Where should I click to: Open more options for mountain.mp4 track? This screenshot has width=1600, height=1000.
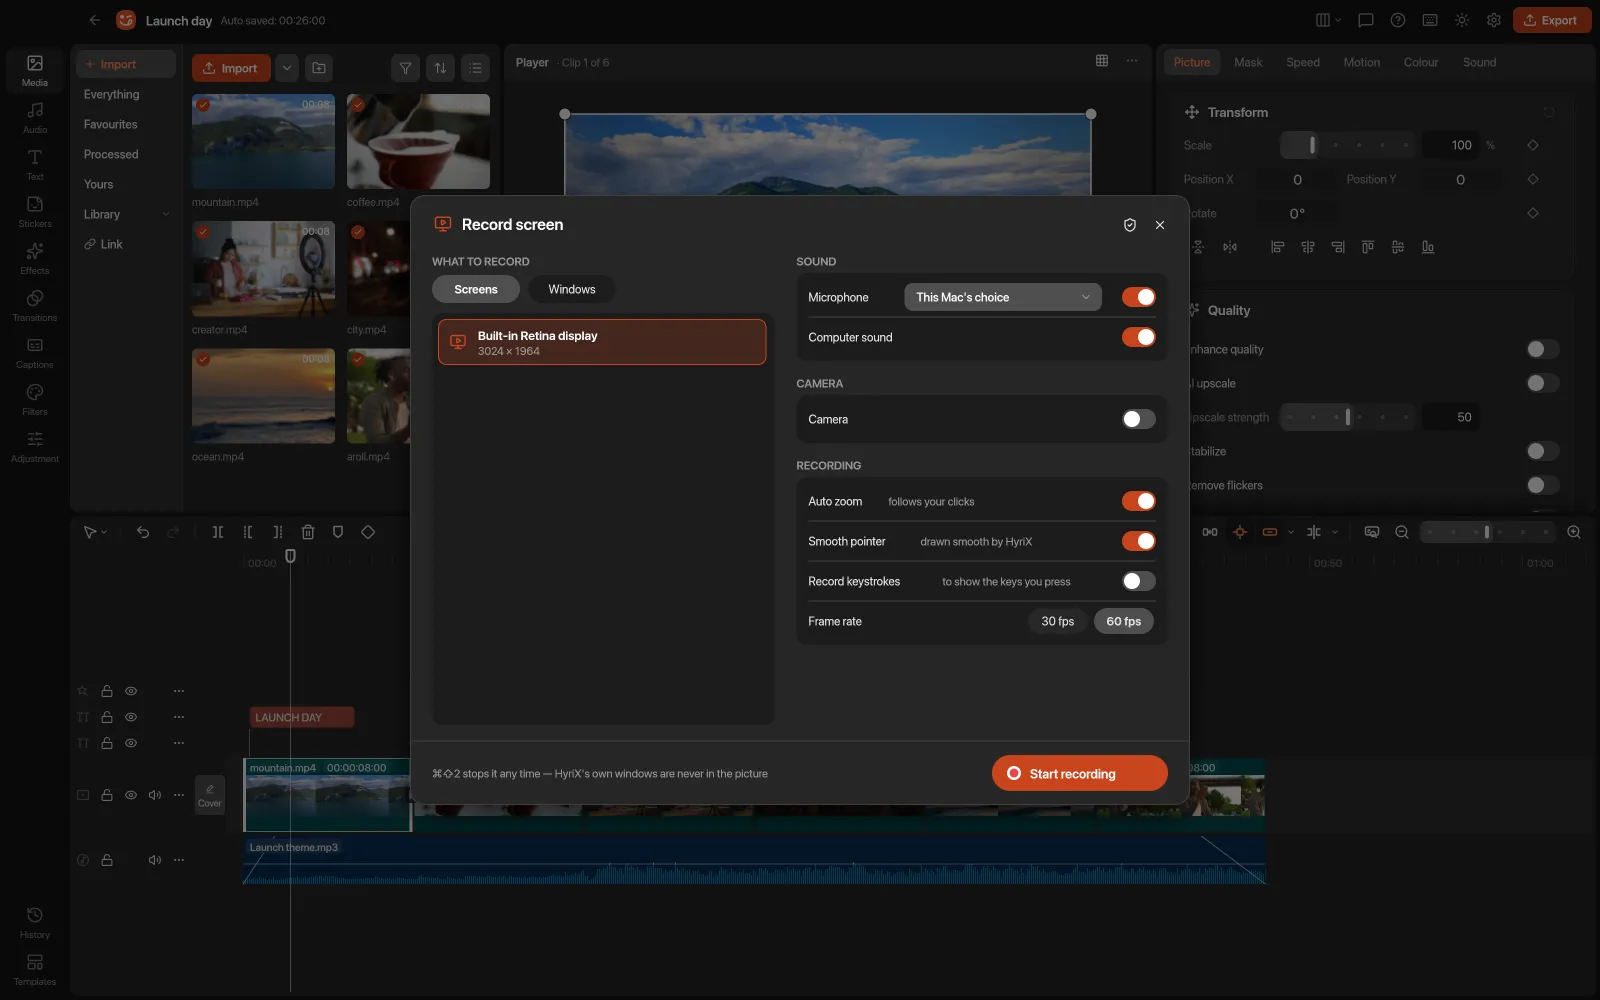tap(179, 795)
